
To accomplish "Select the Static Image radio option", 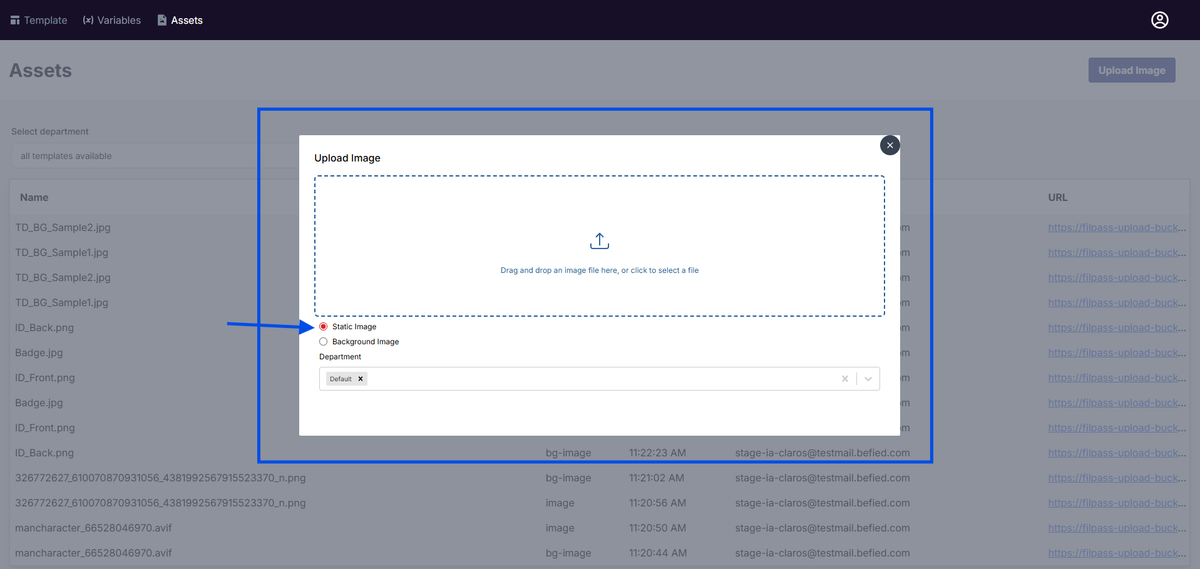I will coord(323,327).
